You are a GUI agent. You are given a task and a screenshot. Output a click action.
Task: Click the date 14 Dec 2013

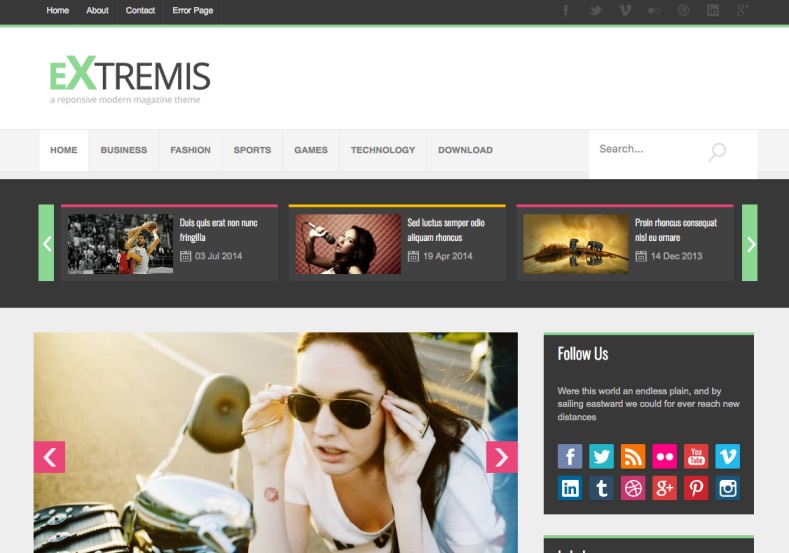pyautogui.click(x=676, y=256)
